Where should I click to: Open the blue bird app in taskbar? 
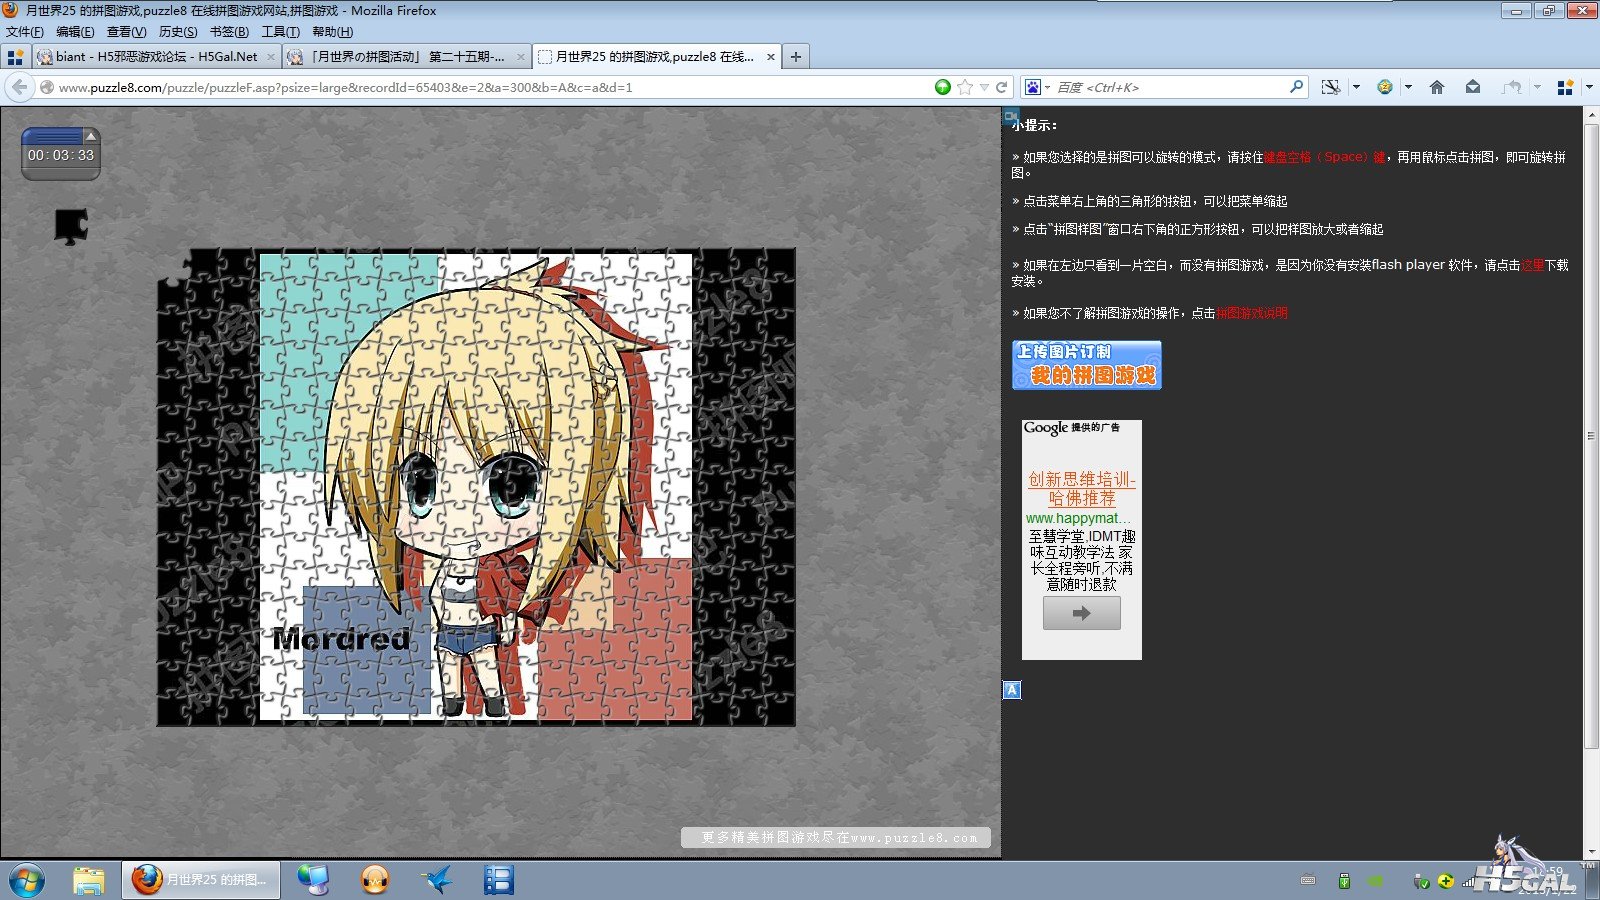(437, 880)
